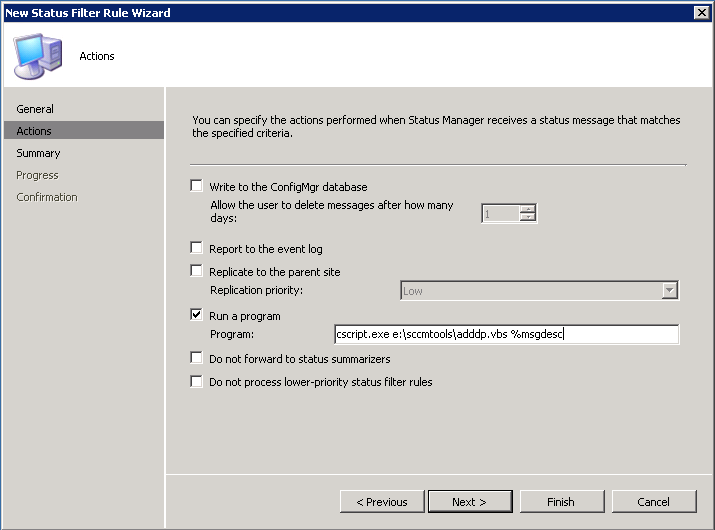Go to the General wizard page
Screen dimensions: 715x530
(x=35, y=109)
